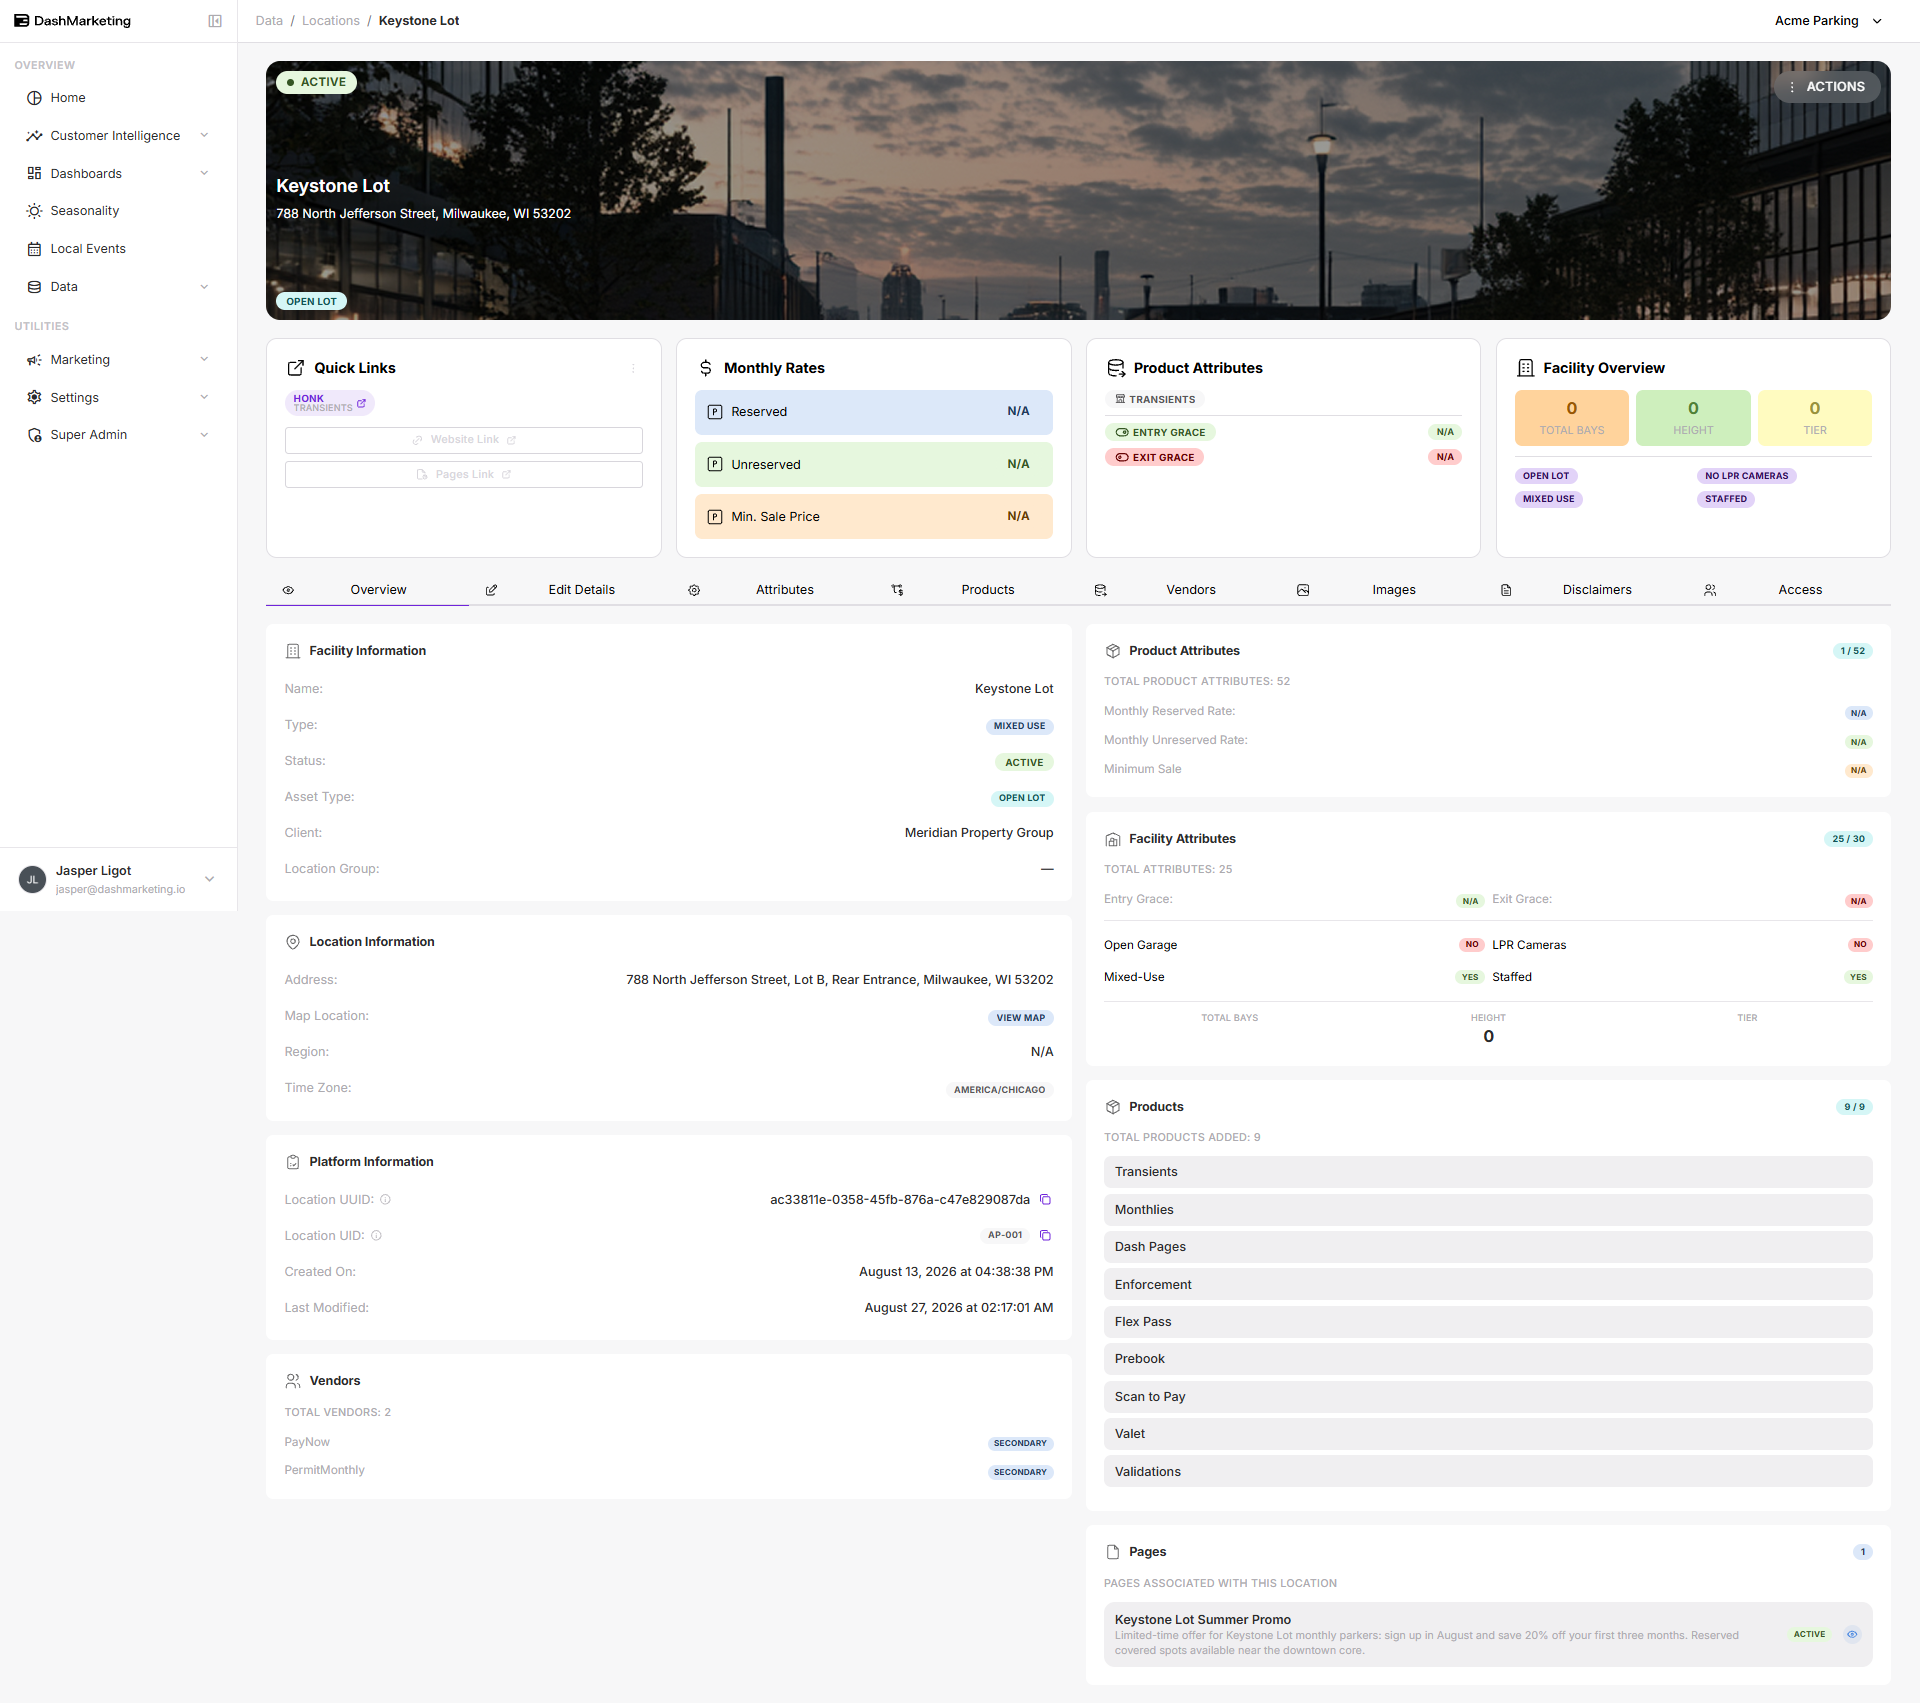The image size is (1920, 1703).
Task: Open Quick Links options menu dots
Action: click(633, 369)
